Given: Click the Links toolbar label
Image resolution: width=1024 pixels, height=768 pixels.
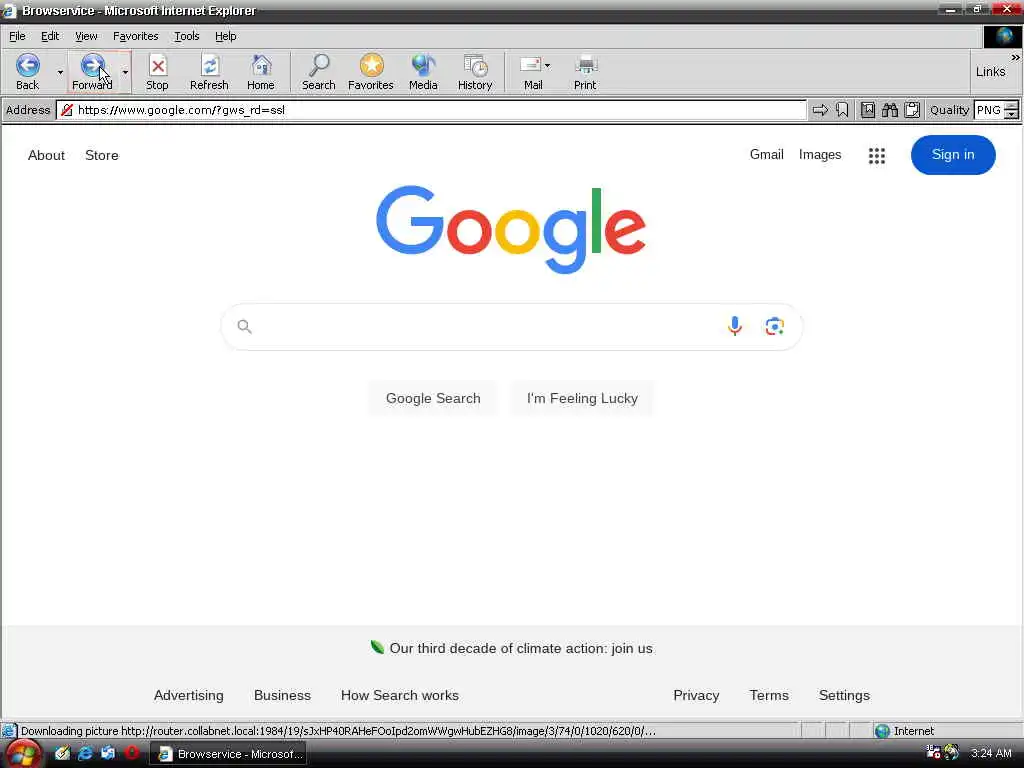Looking at the screenshot, I should pos(990,72).
